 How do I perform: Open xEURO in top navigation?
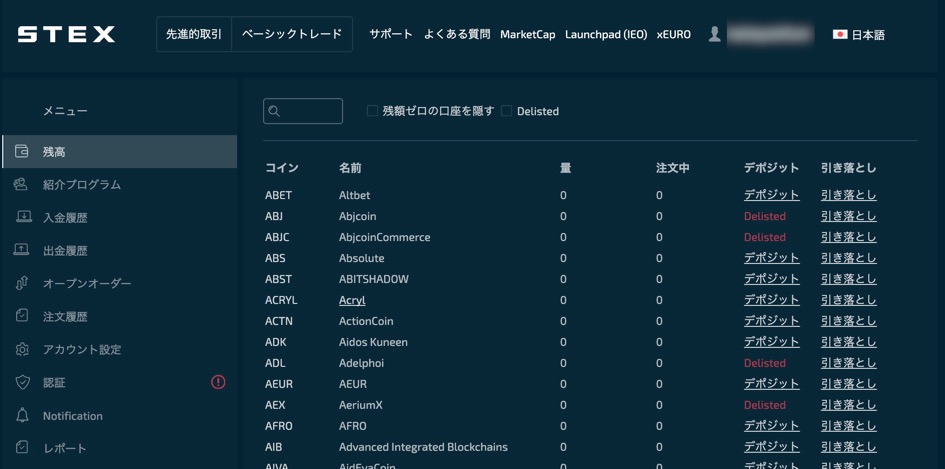click(x=674, y=34)
